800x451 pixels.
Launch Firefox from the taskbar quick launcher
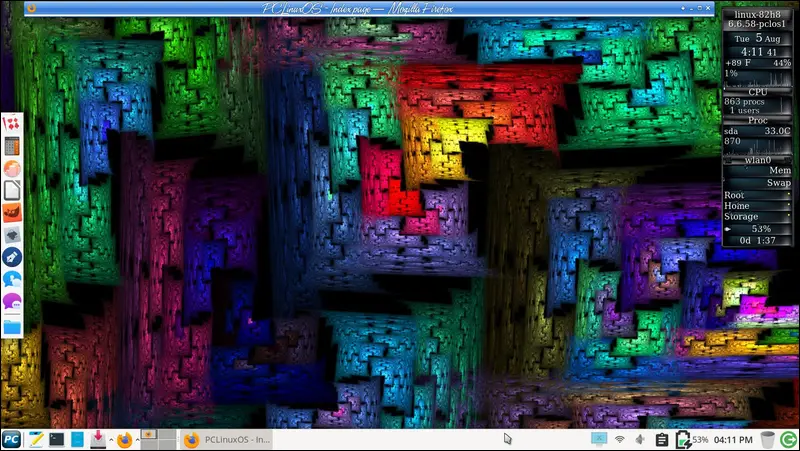coord(124,440)
